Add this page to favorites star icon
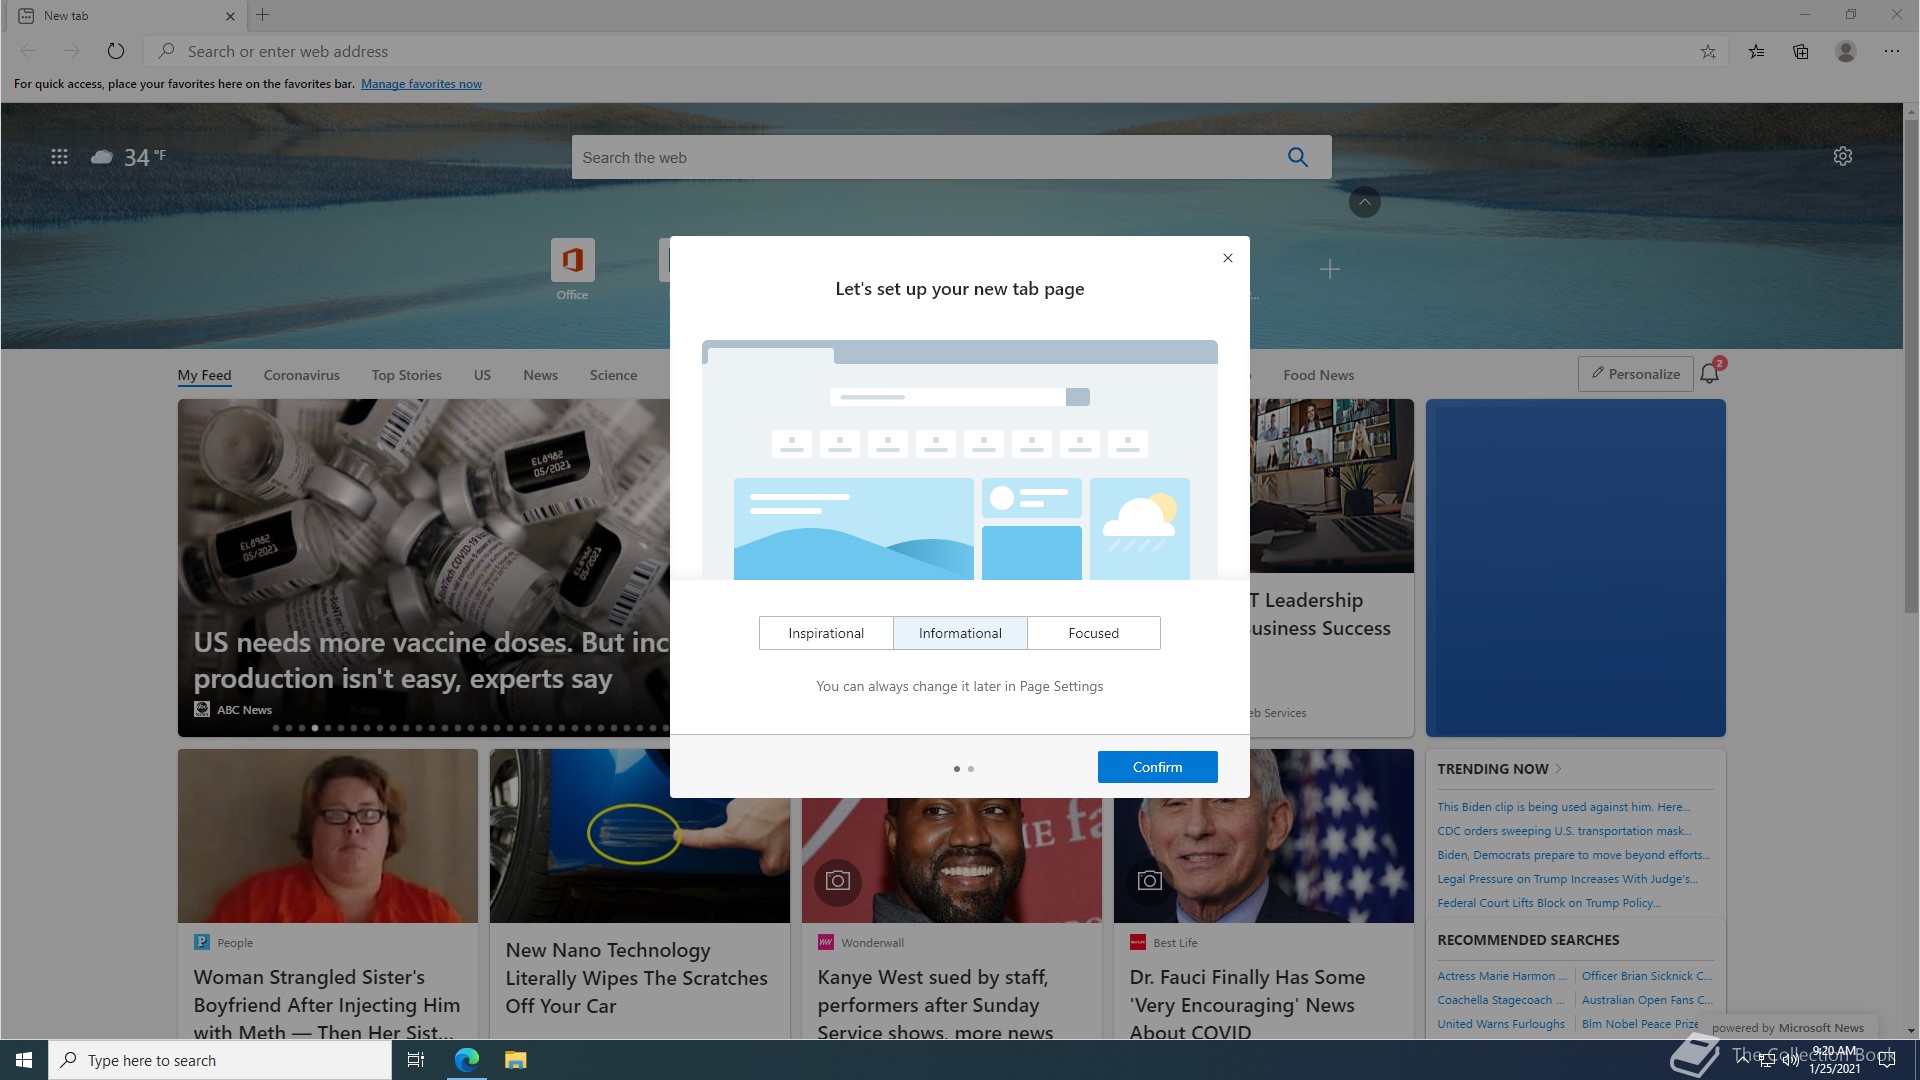Image resolution: width=1920 pixels, height=1080 pixels. (x=1708, y=51)
